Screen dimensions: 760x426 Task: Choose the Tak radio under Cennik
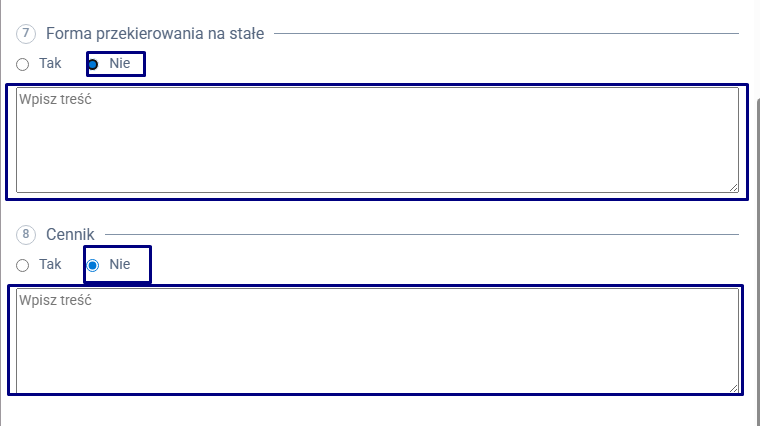coord(23,266)
